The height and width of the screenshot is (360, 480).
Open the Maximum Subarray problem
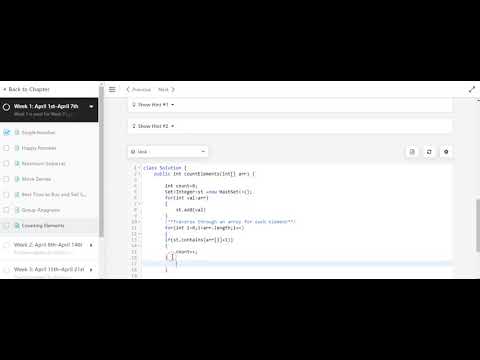(x=43, y=163)
